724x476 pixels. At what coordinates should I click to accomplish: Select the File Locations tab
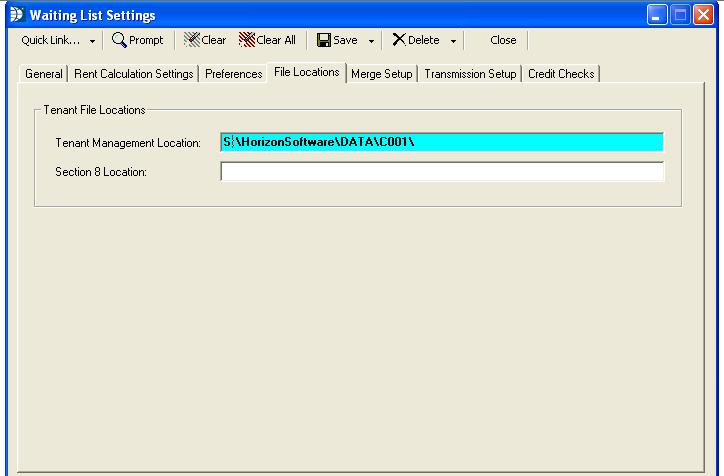click(307, 72)
